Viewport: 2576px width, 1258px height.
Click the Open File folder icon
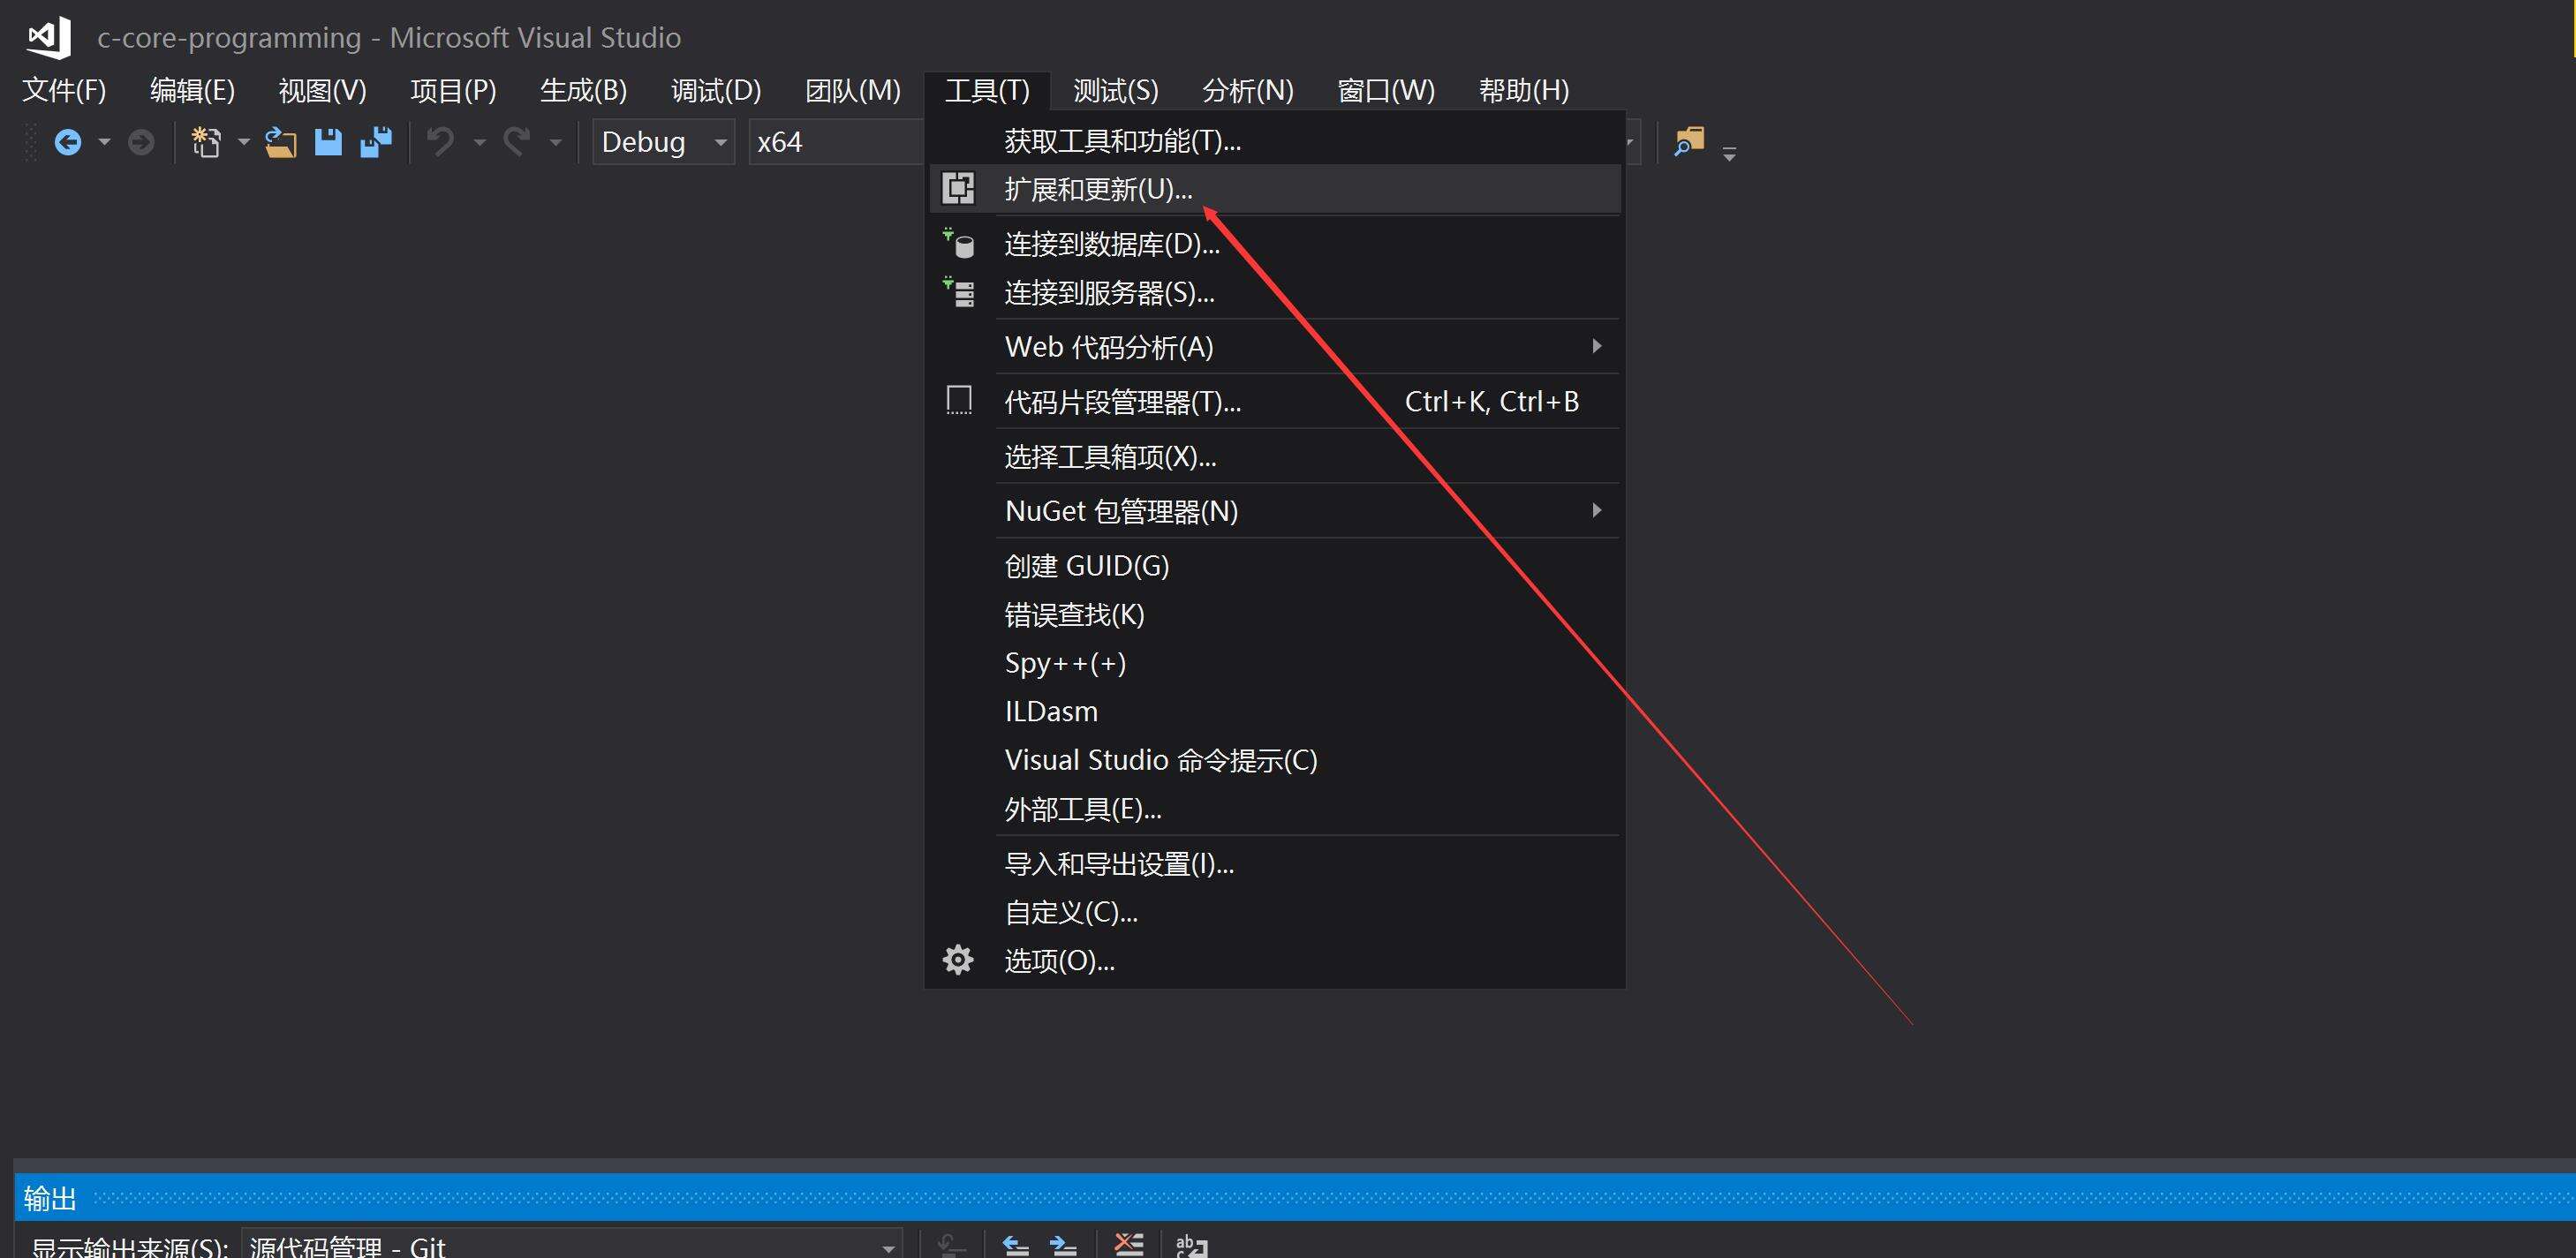281,143
